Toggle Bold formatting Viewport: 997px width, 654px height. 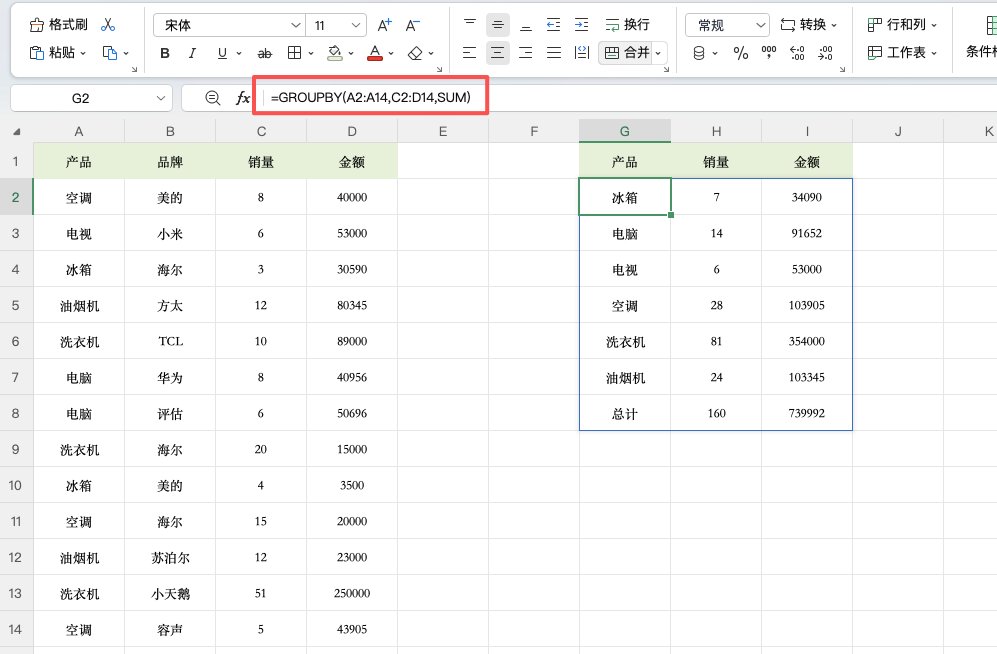click(165, 53)
